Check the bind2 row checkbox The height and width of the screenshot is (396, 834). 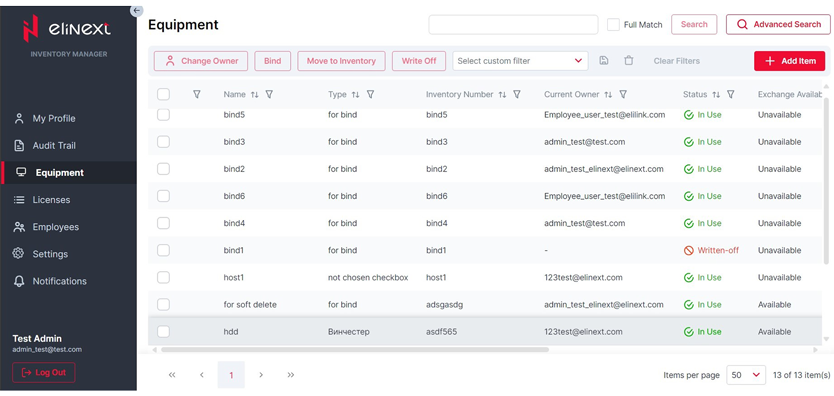163,169
